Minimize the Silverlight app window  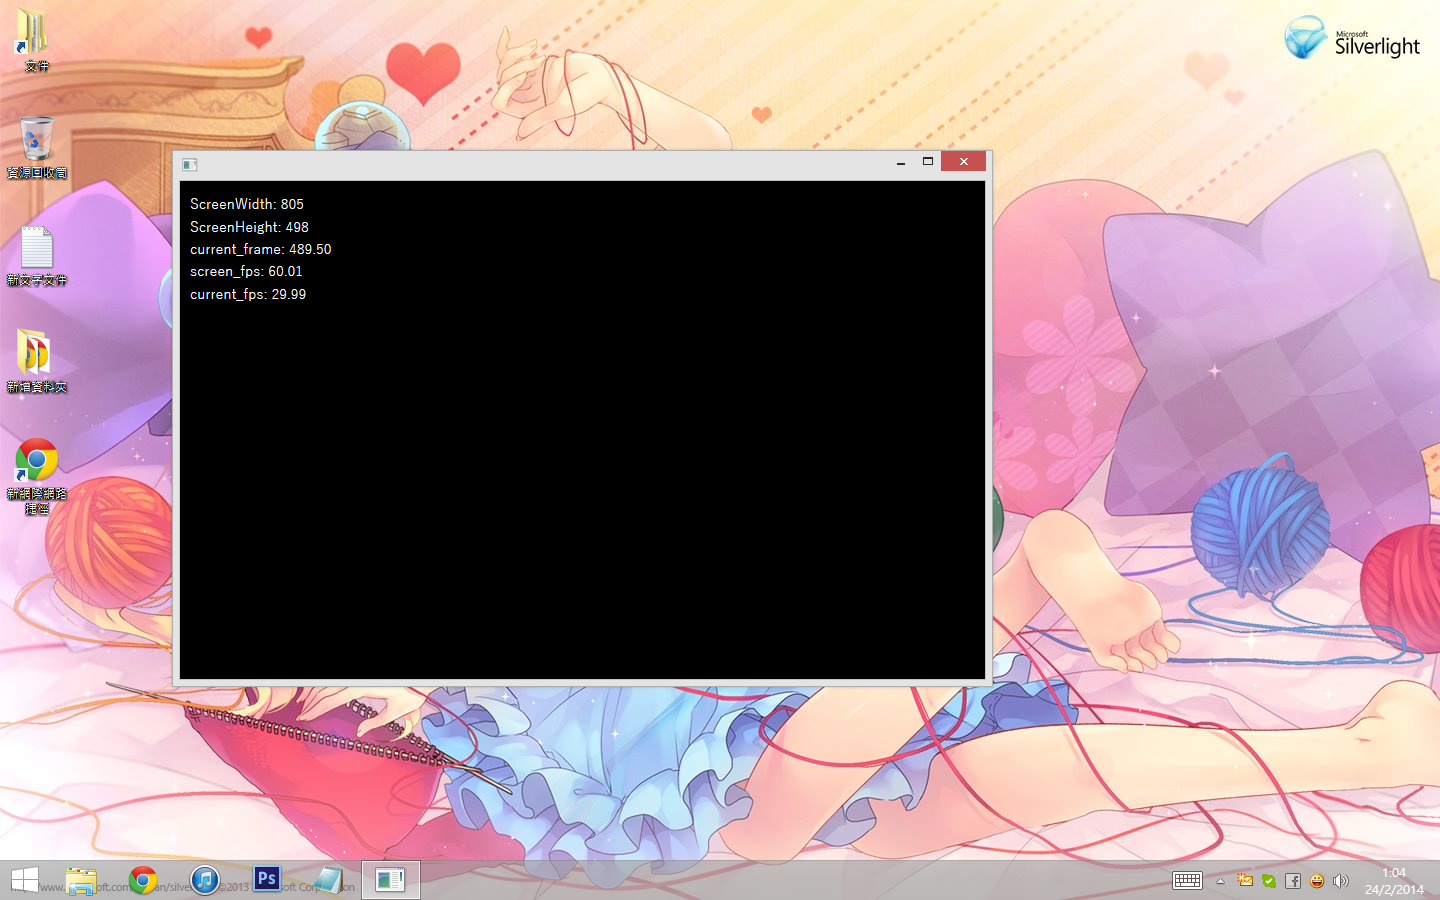(901, 162)
